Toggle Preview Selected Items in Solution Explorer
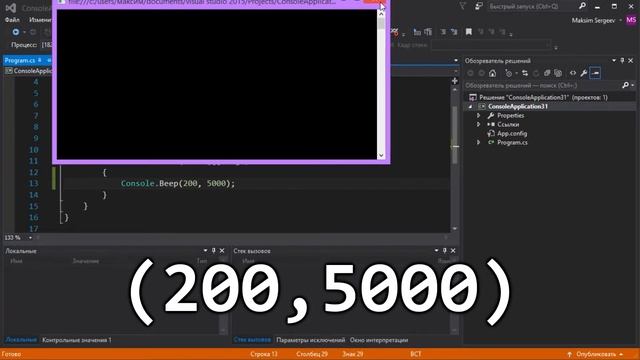 [x=595, y=73]
